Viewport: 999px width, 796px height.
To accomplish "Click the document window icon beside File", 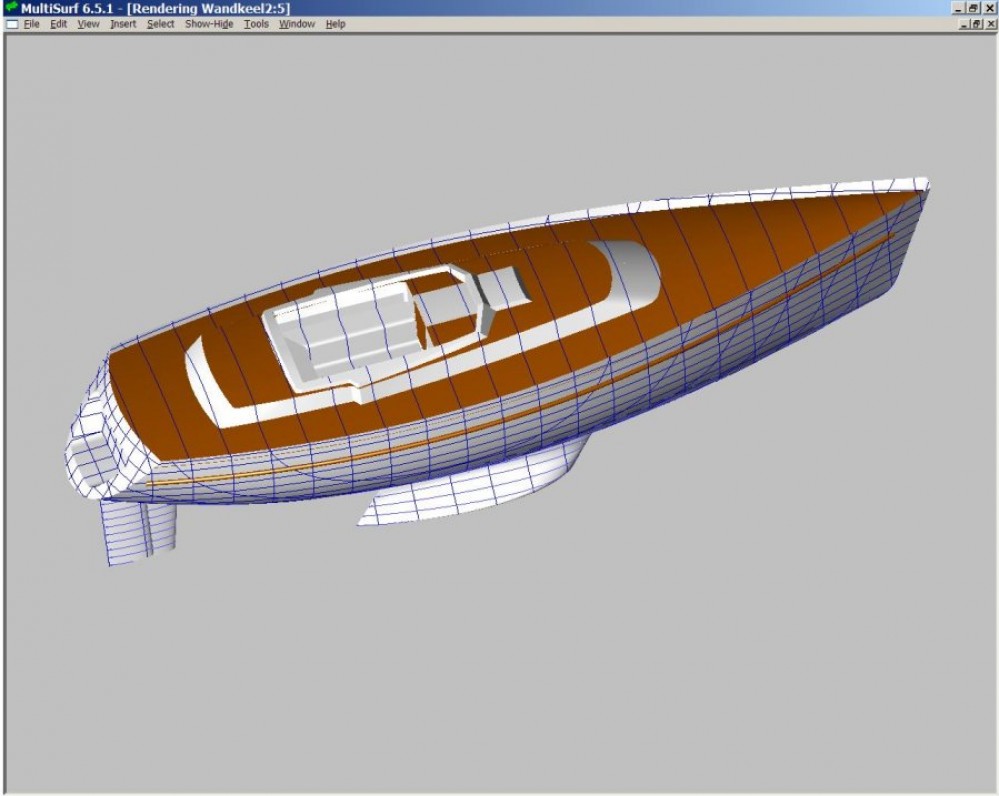I will click(x=12, y=24).
